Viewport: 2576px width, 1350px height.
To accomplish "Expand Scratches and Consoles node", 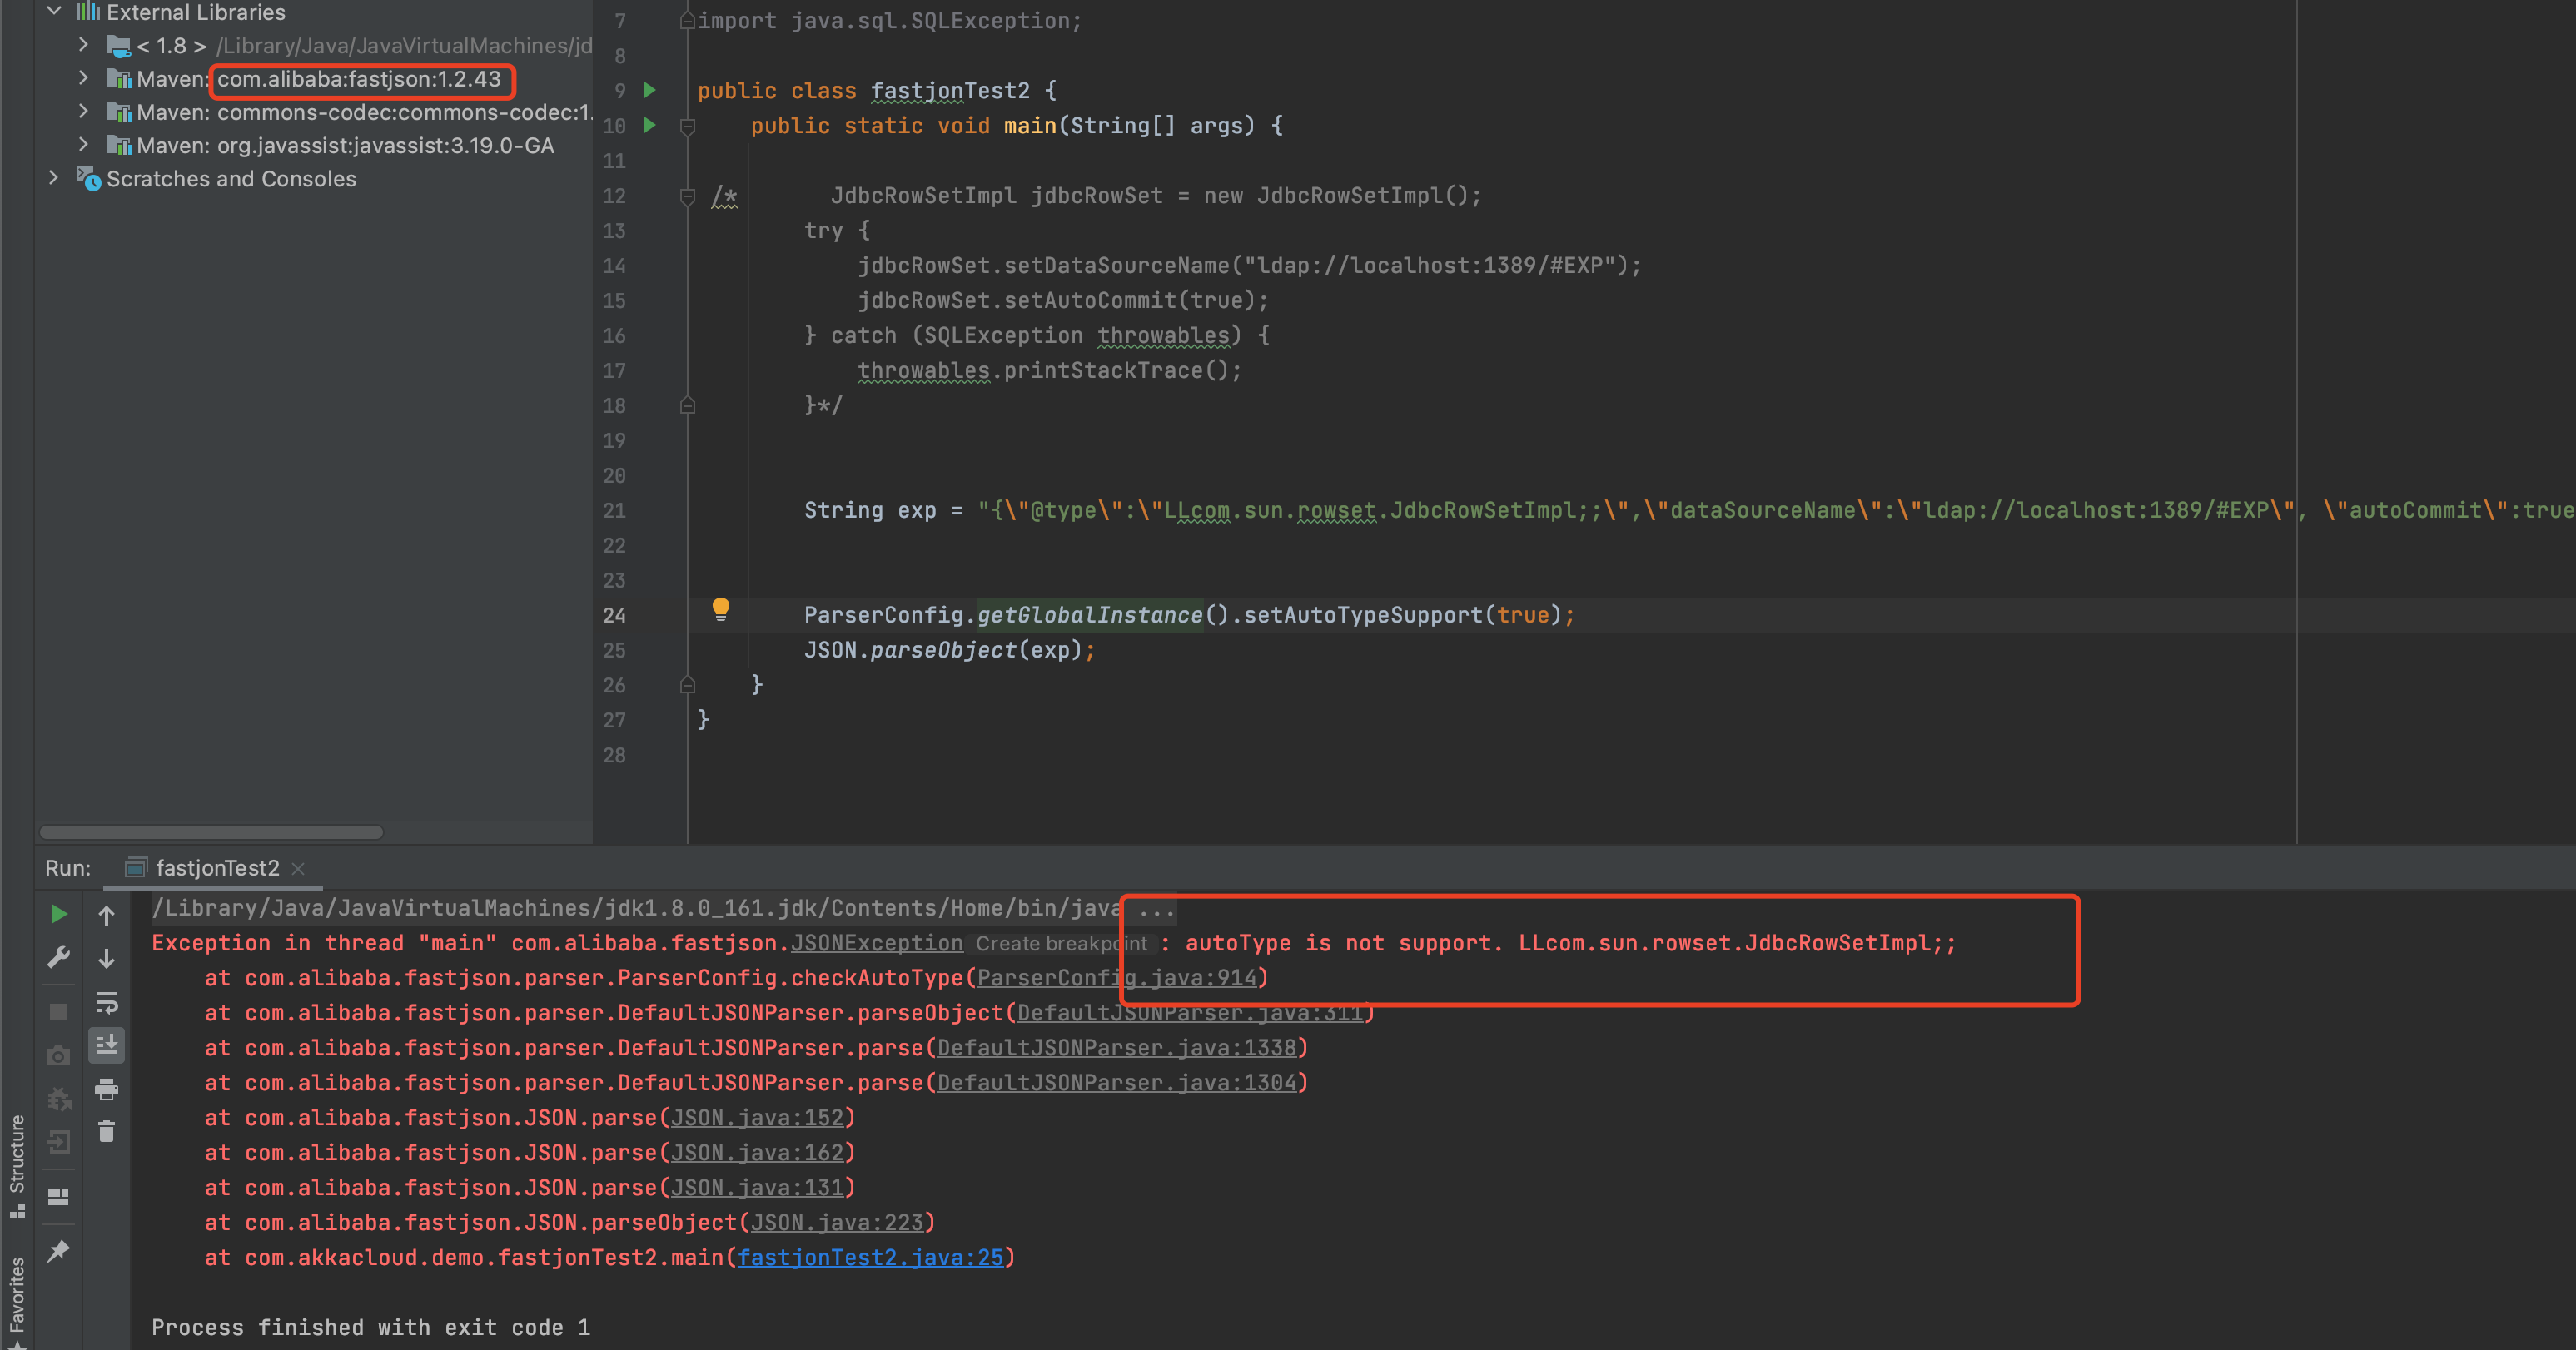I will 54,178.
